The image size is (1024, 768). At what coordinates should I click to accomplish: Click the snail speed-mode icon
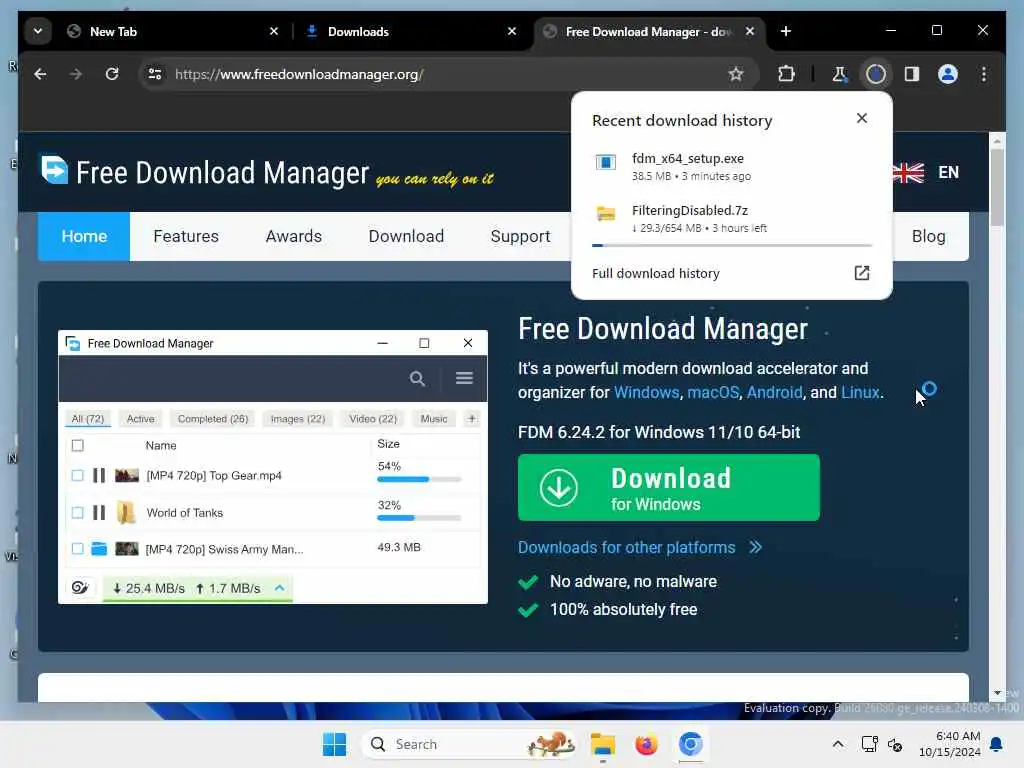coord(80,588)
